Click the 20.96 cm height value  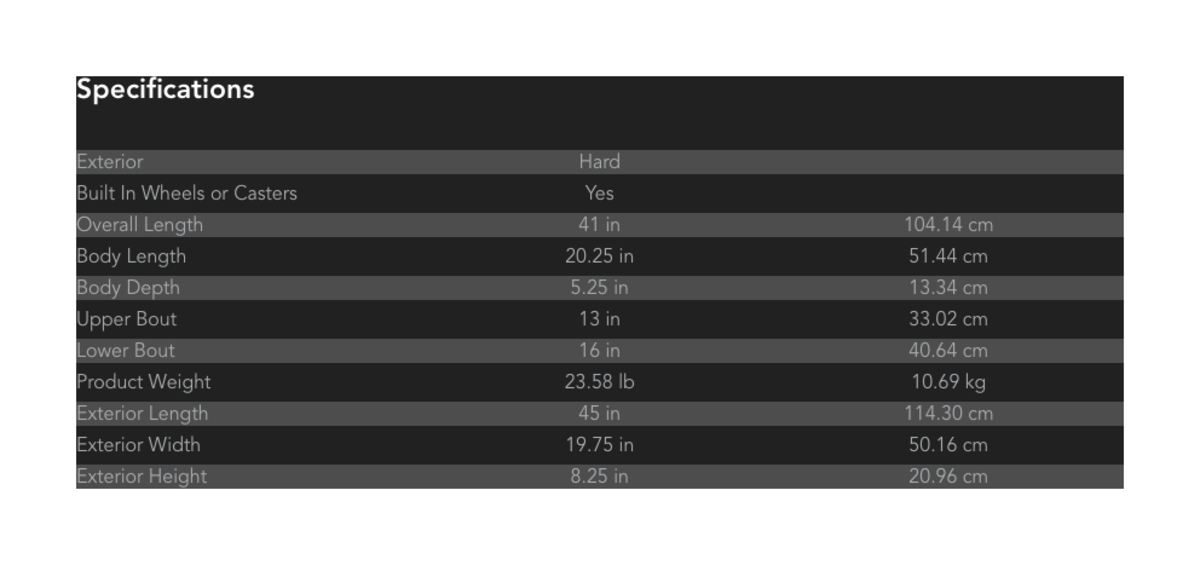pos(948,477)
